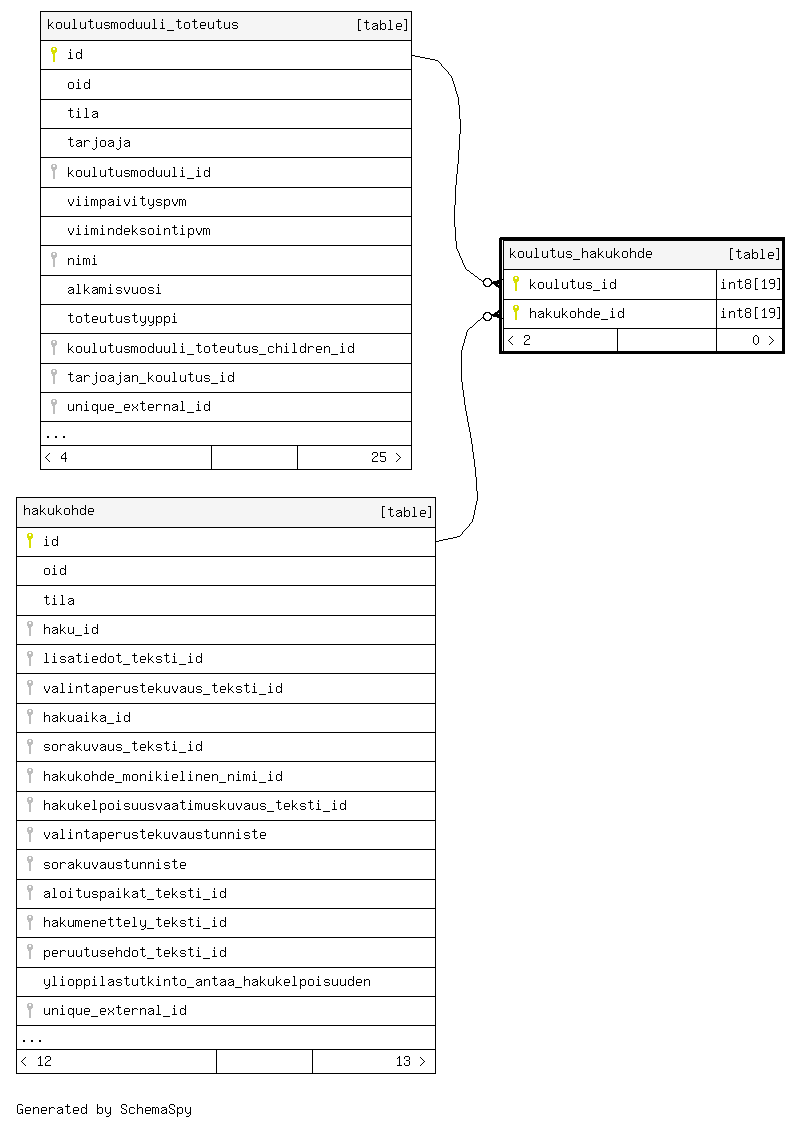801x1128 pixels.
Task: Select the tila column in hakukohde table
Action: pyautogui.click(x=59, y=600)
